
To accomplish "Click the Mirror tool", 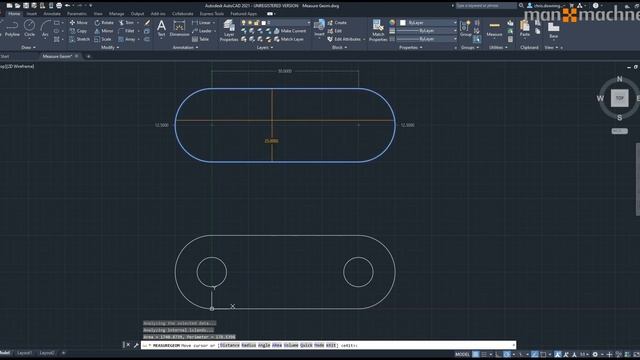I will [103, 31].
